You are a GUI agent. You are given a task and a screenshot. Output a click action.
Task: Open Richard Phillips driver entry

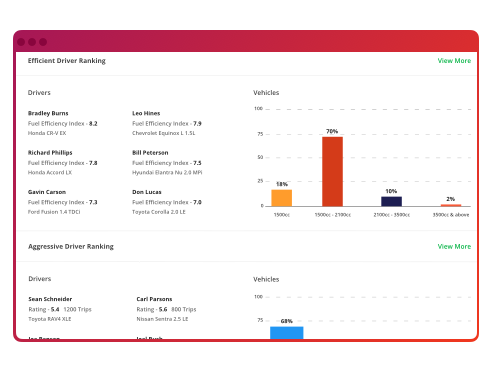point(50,153)
